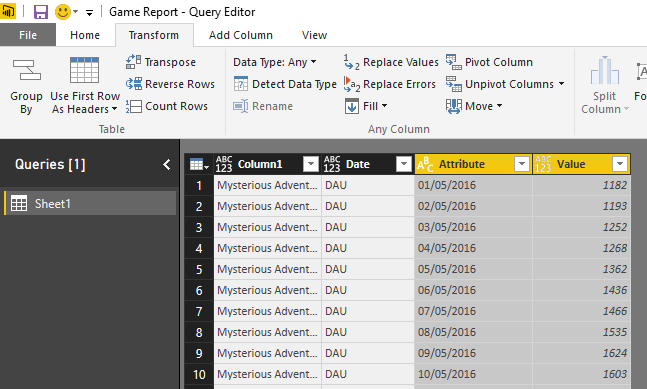The width and height of the screenshot is (647, 389).
Task: Select the Column1 header
Action: click(x=267, y=164)
